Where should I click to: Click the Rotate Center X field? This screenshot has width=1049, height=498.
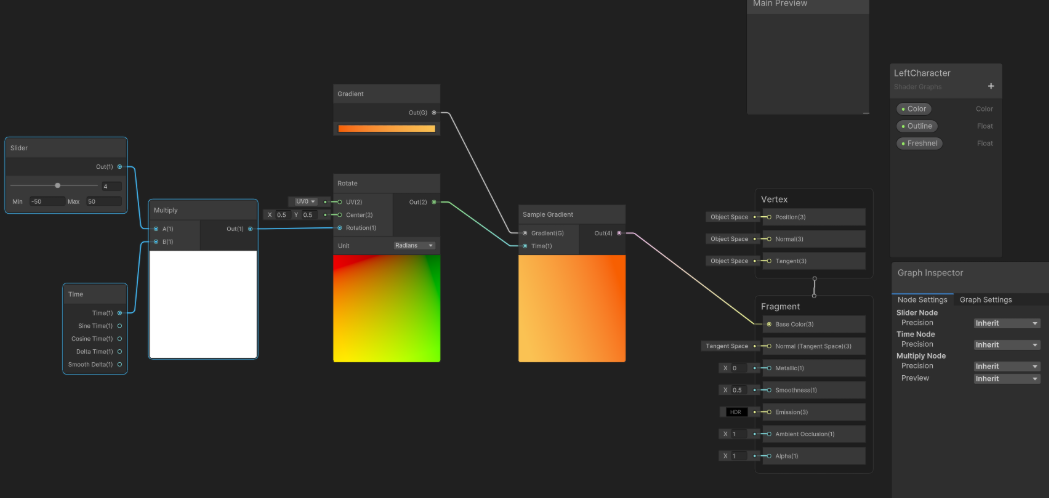pyautogui.click(x=282, y=215)
